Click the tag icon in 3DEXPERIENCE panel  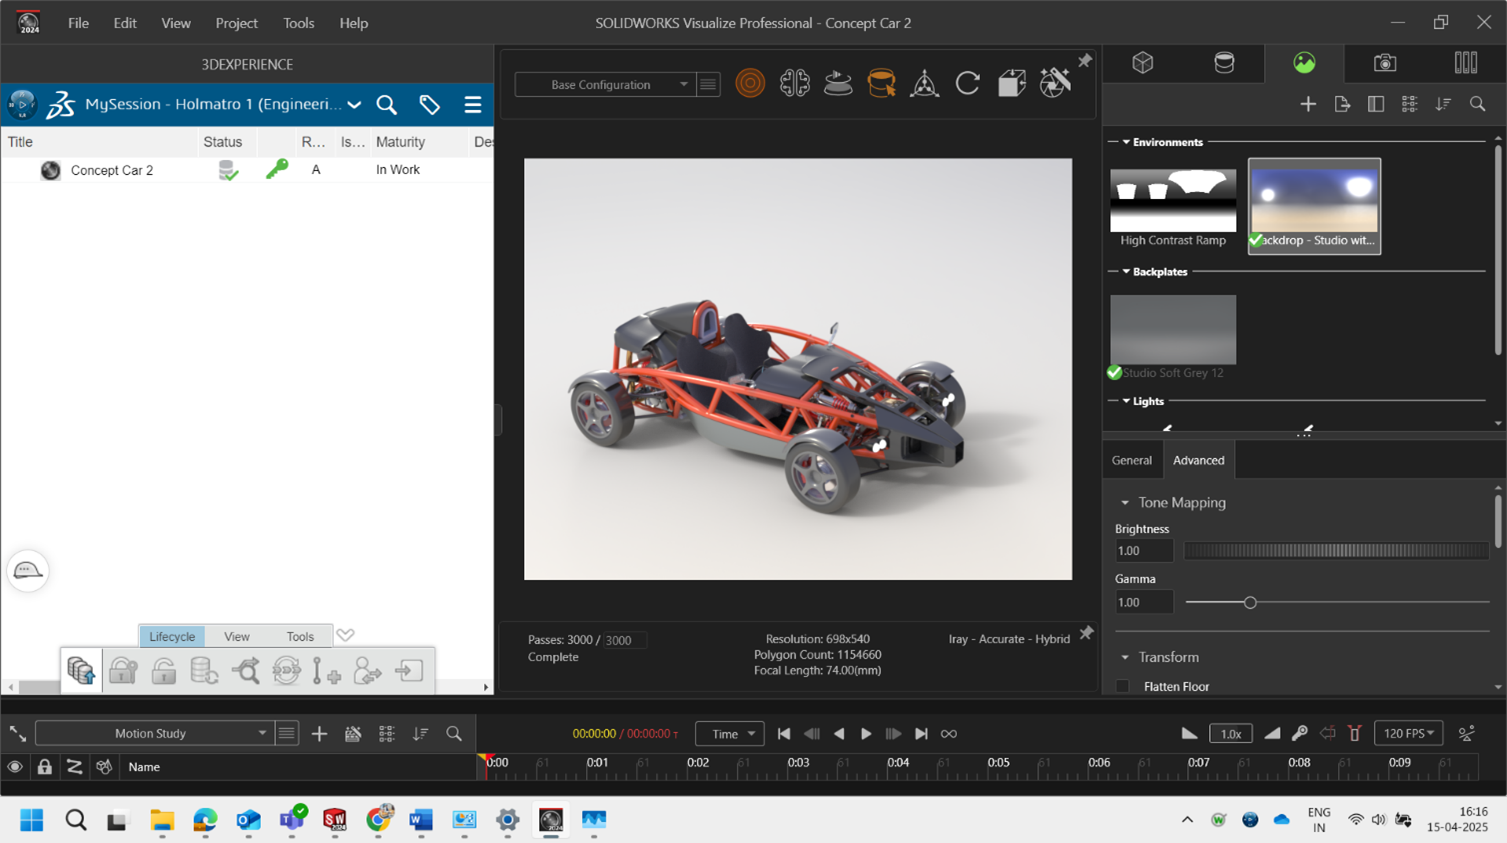(x=430, y=105)
